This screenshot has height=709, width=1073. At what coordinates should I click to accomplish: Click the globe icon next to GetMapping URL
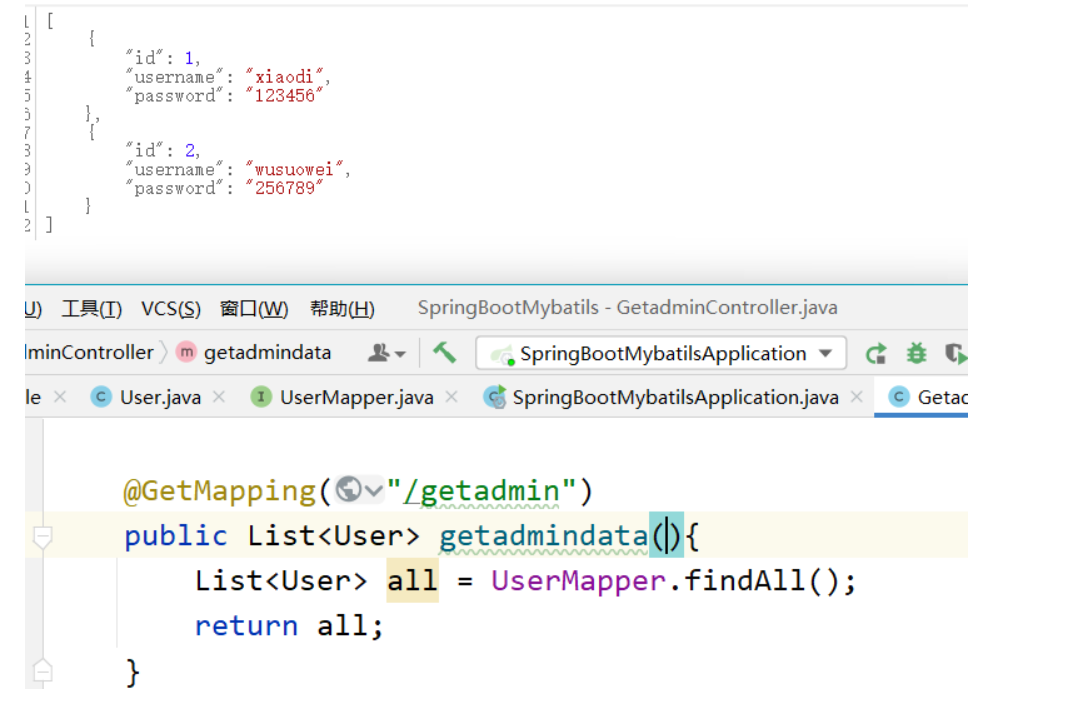pos(348,490)
